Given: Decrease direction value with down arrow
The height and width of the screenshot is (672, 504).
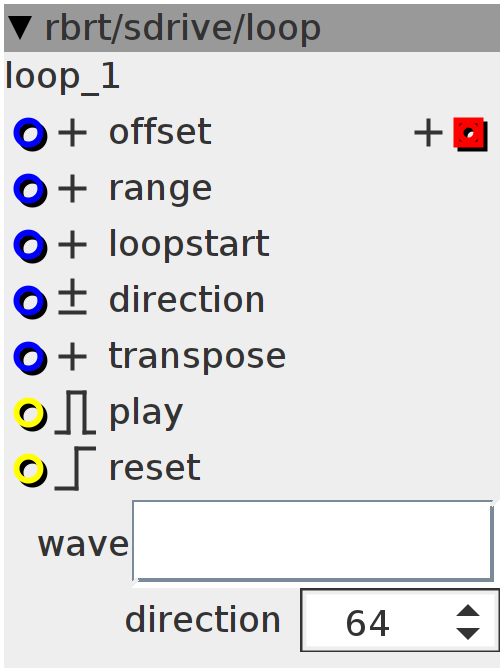Looking at the screenshot, I should click(x=468, y=633).
